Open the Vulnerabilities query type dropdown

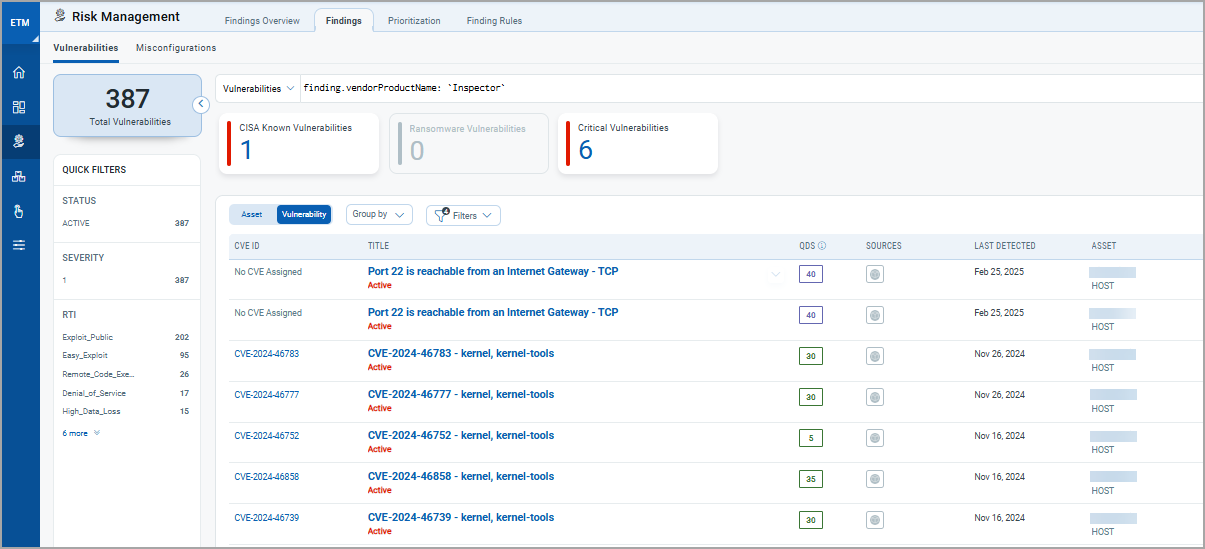(258, 88)
